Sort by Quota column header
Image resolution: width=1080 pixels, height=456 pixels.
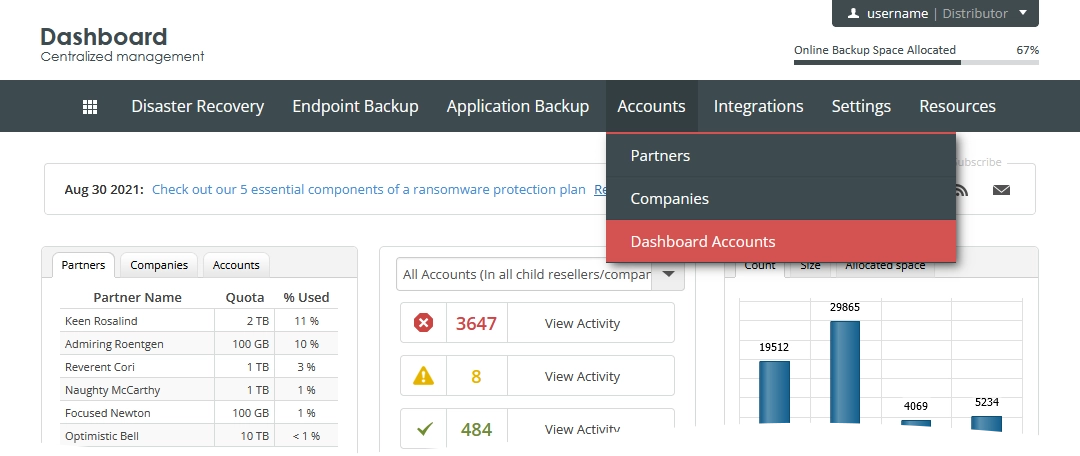point(245,298)
